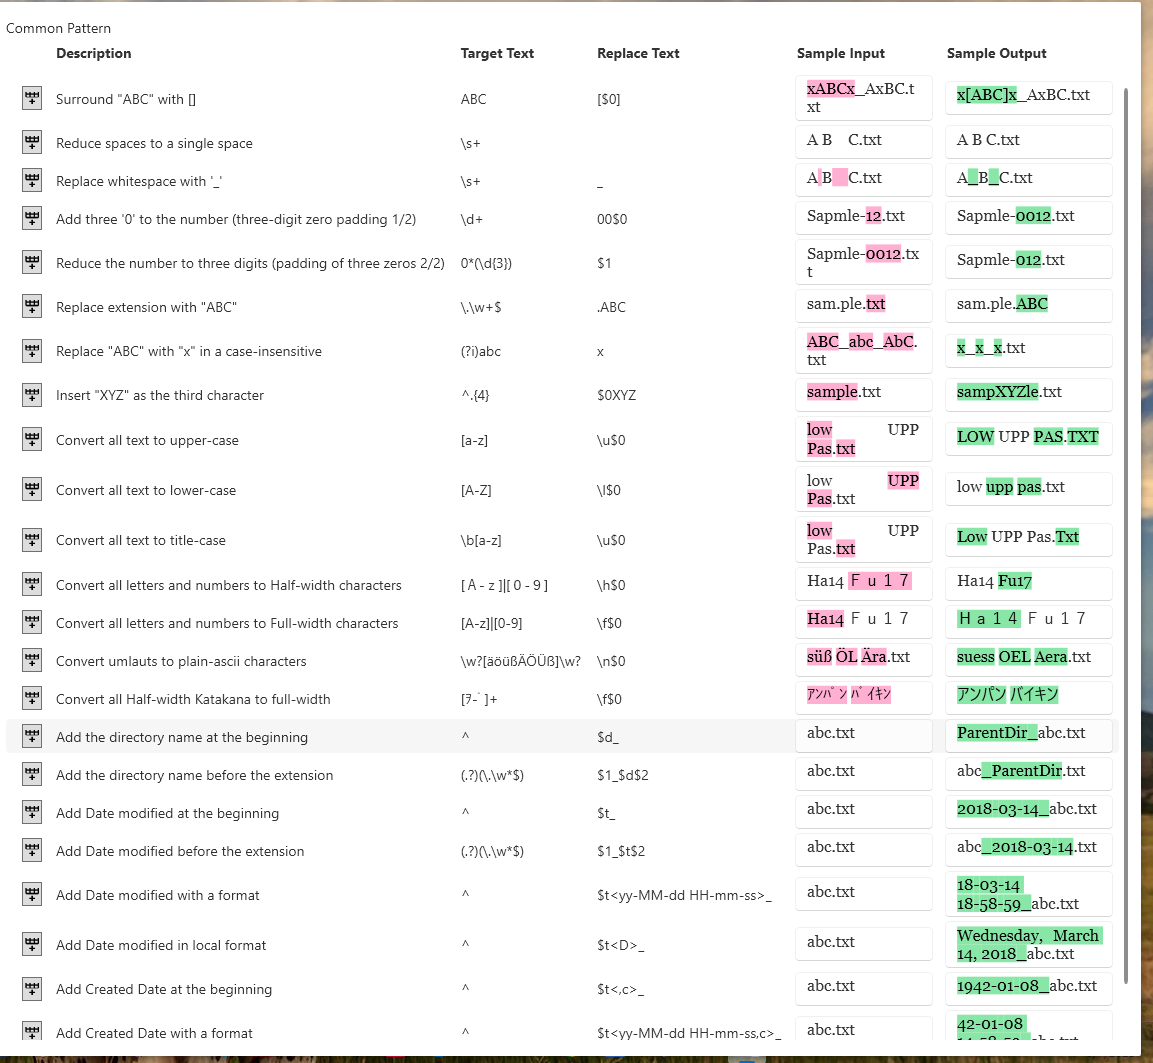Click the icon beside 'Insert "XYZ" as the third character'
The width and height of the screenshot is (1153, 1063).
(x=32, y=395)
